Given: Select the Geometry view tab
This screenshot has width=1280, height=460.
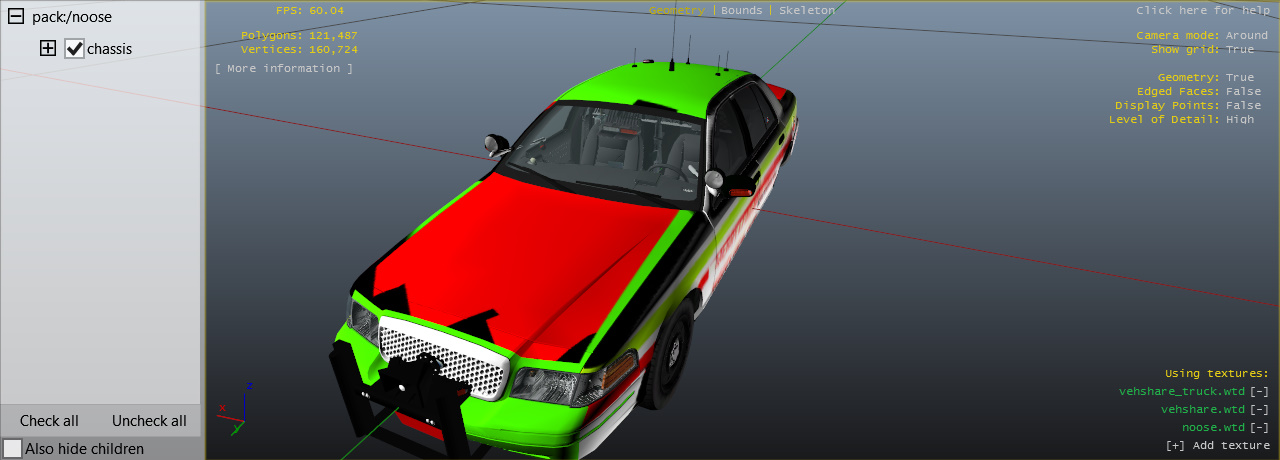Looking at the screenshot, I should [676, 10].
